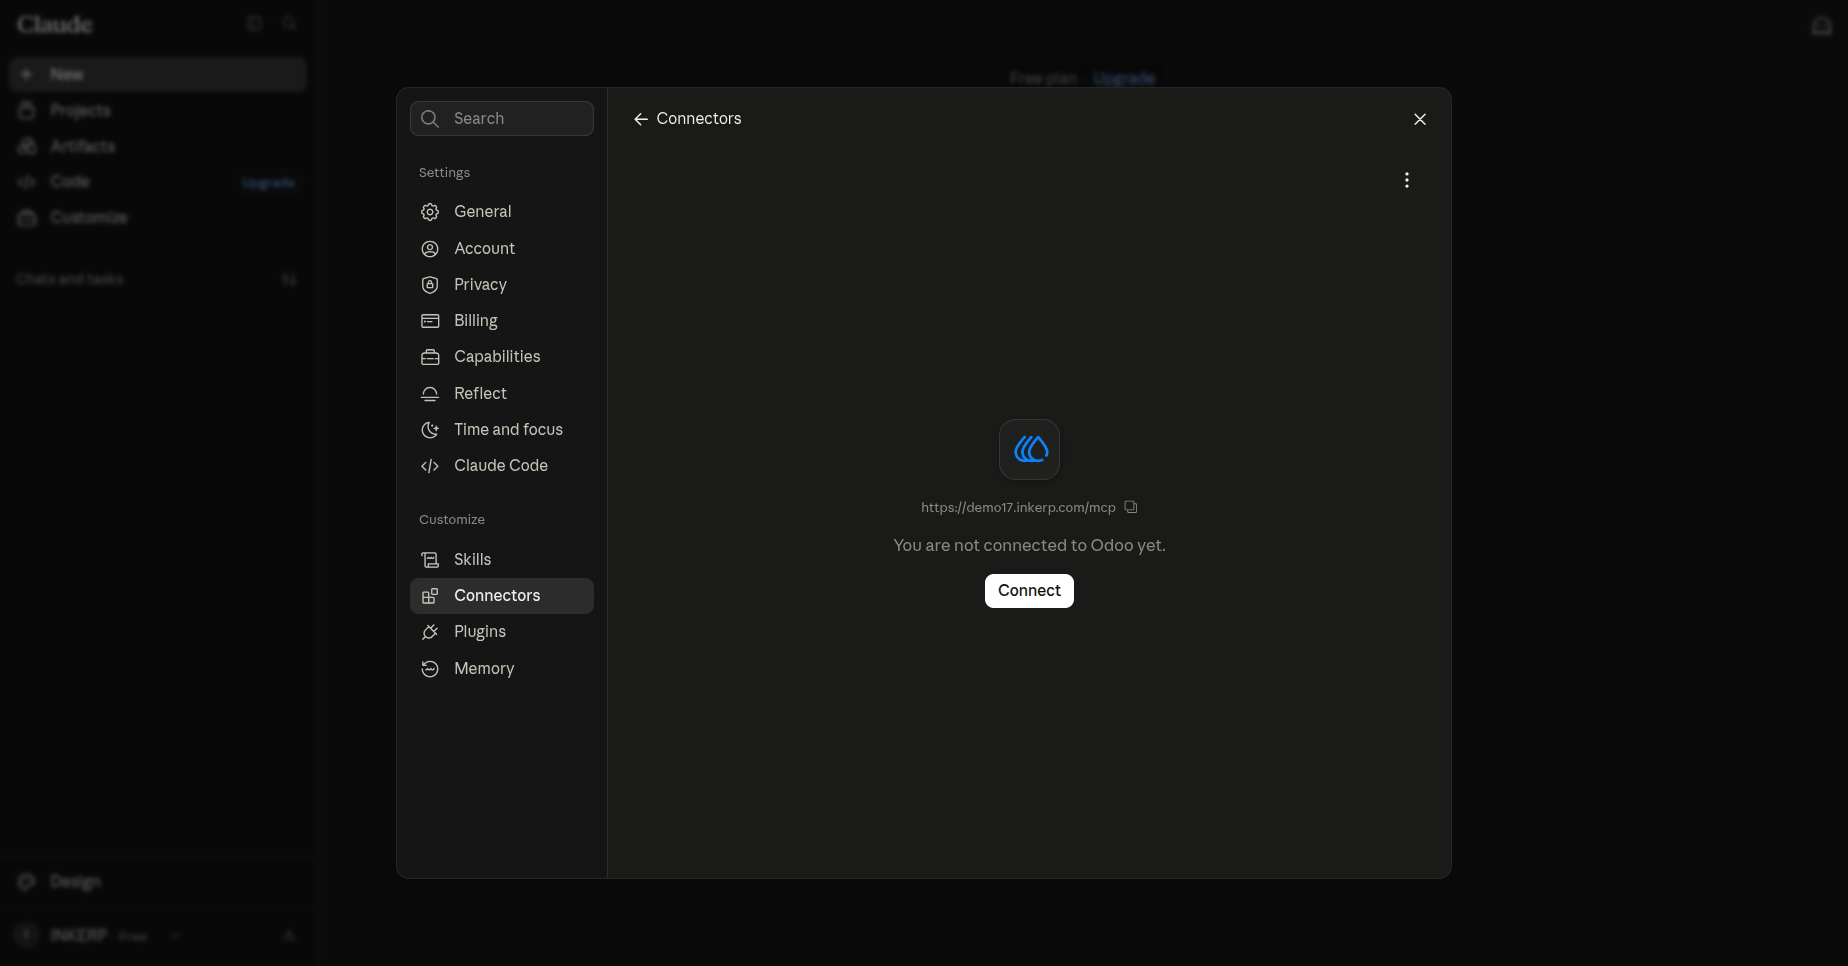Click the filter icon beside Chats and tasks
Viewport: 1848px width, 966px height.
pos(289,279)
